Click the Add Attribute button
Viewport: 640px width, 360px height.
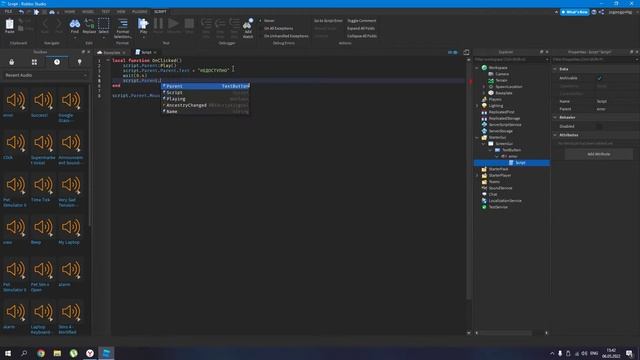[x=599, y=154]
